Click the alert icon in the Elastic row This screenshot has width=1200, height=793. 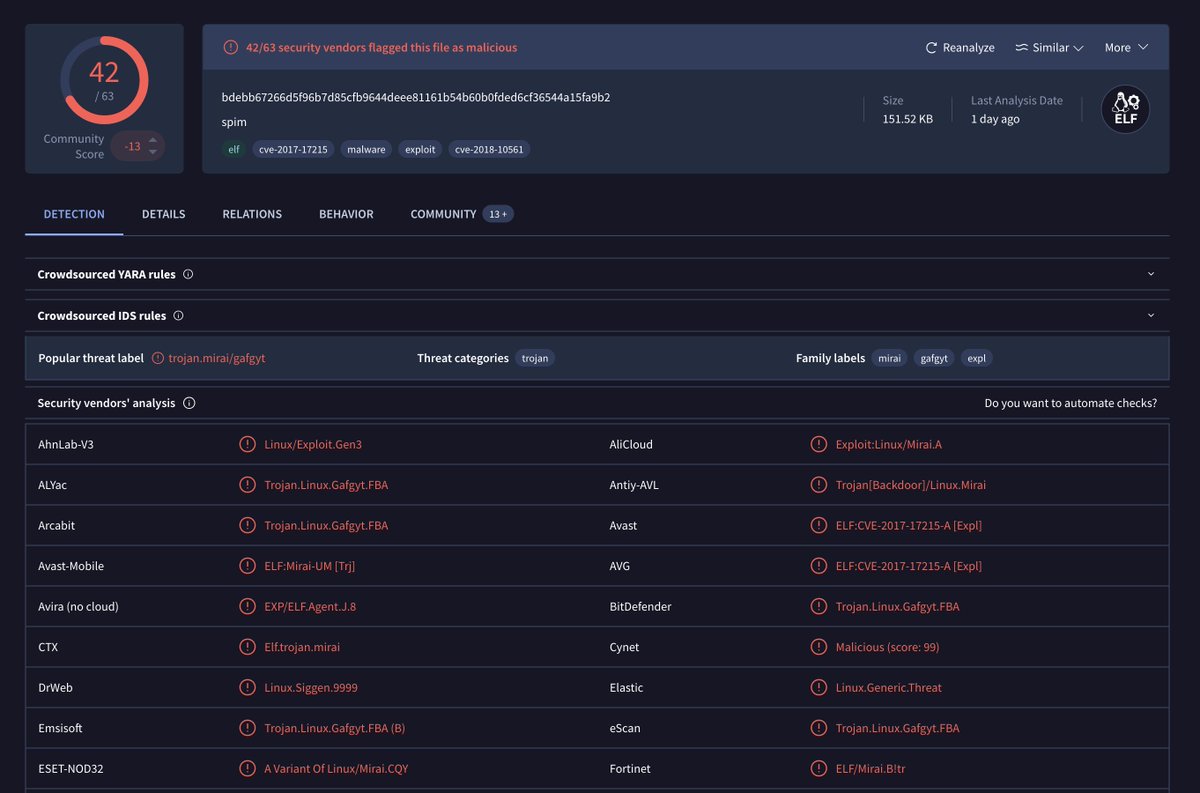[819, 687]
